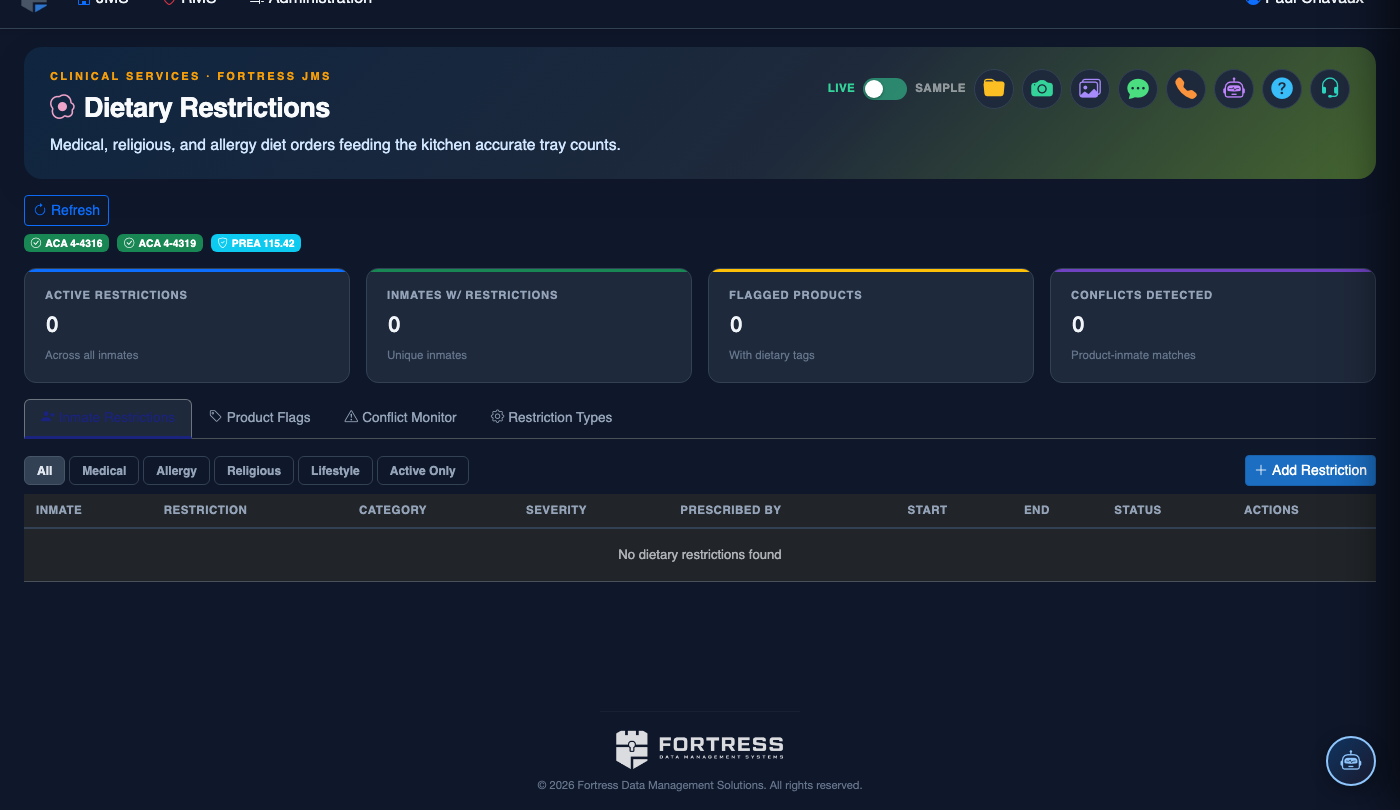Viewport: 1400px width, 810px height.
Task: Open the headset support icon
Action: point(1329,88)
